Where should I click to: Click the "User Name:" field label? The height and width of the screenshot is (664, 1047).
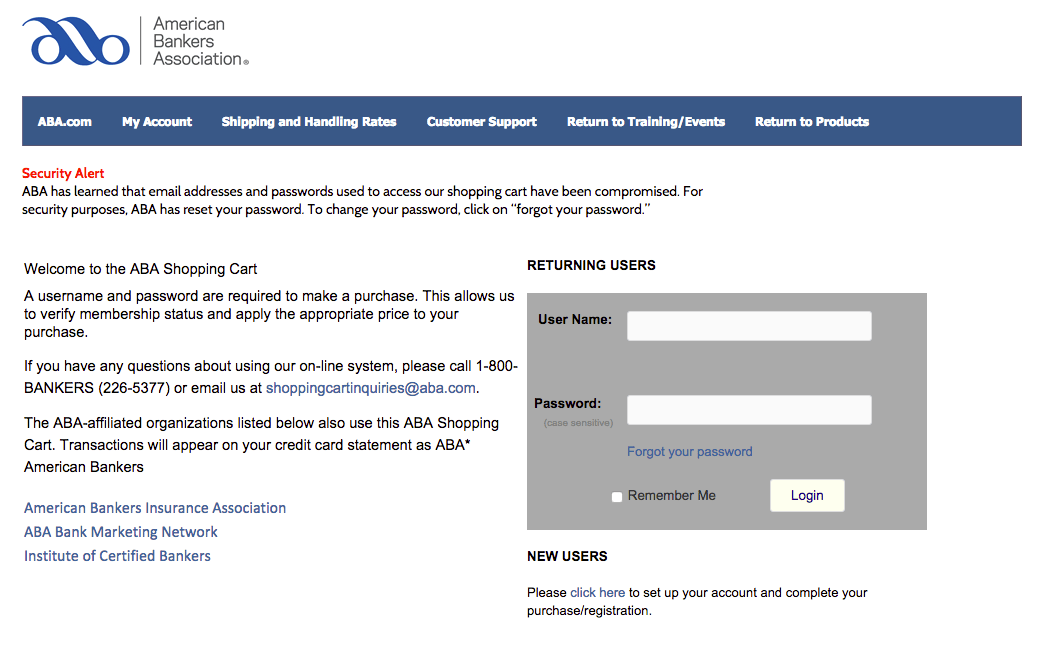[x=575, y=320]
